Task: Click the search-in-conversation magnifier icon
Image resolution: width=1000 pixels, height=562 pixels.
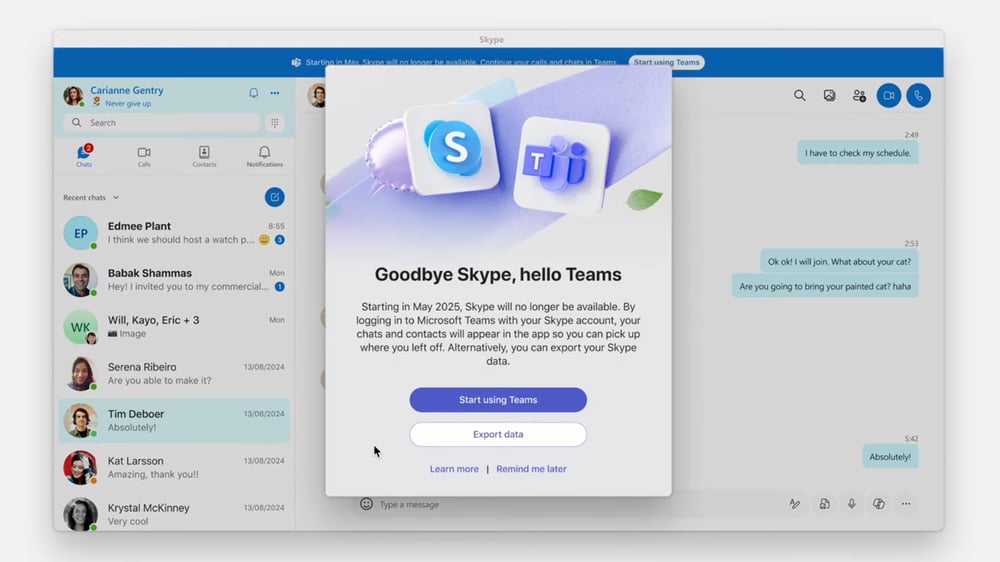Action: (799, 96)
